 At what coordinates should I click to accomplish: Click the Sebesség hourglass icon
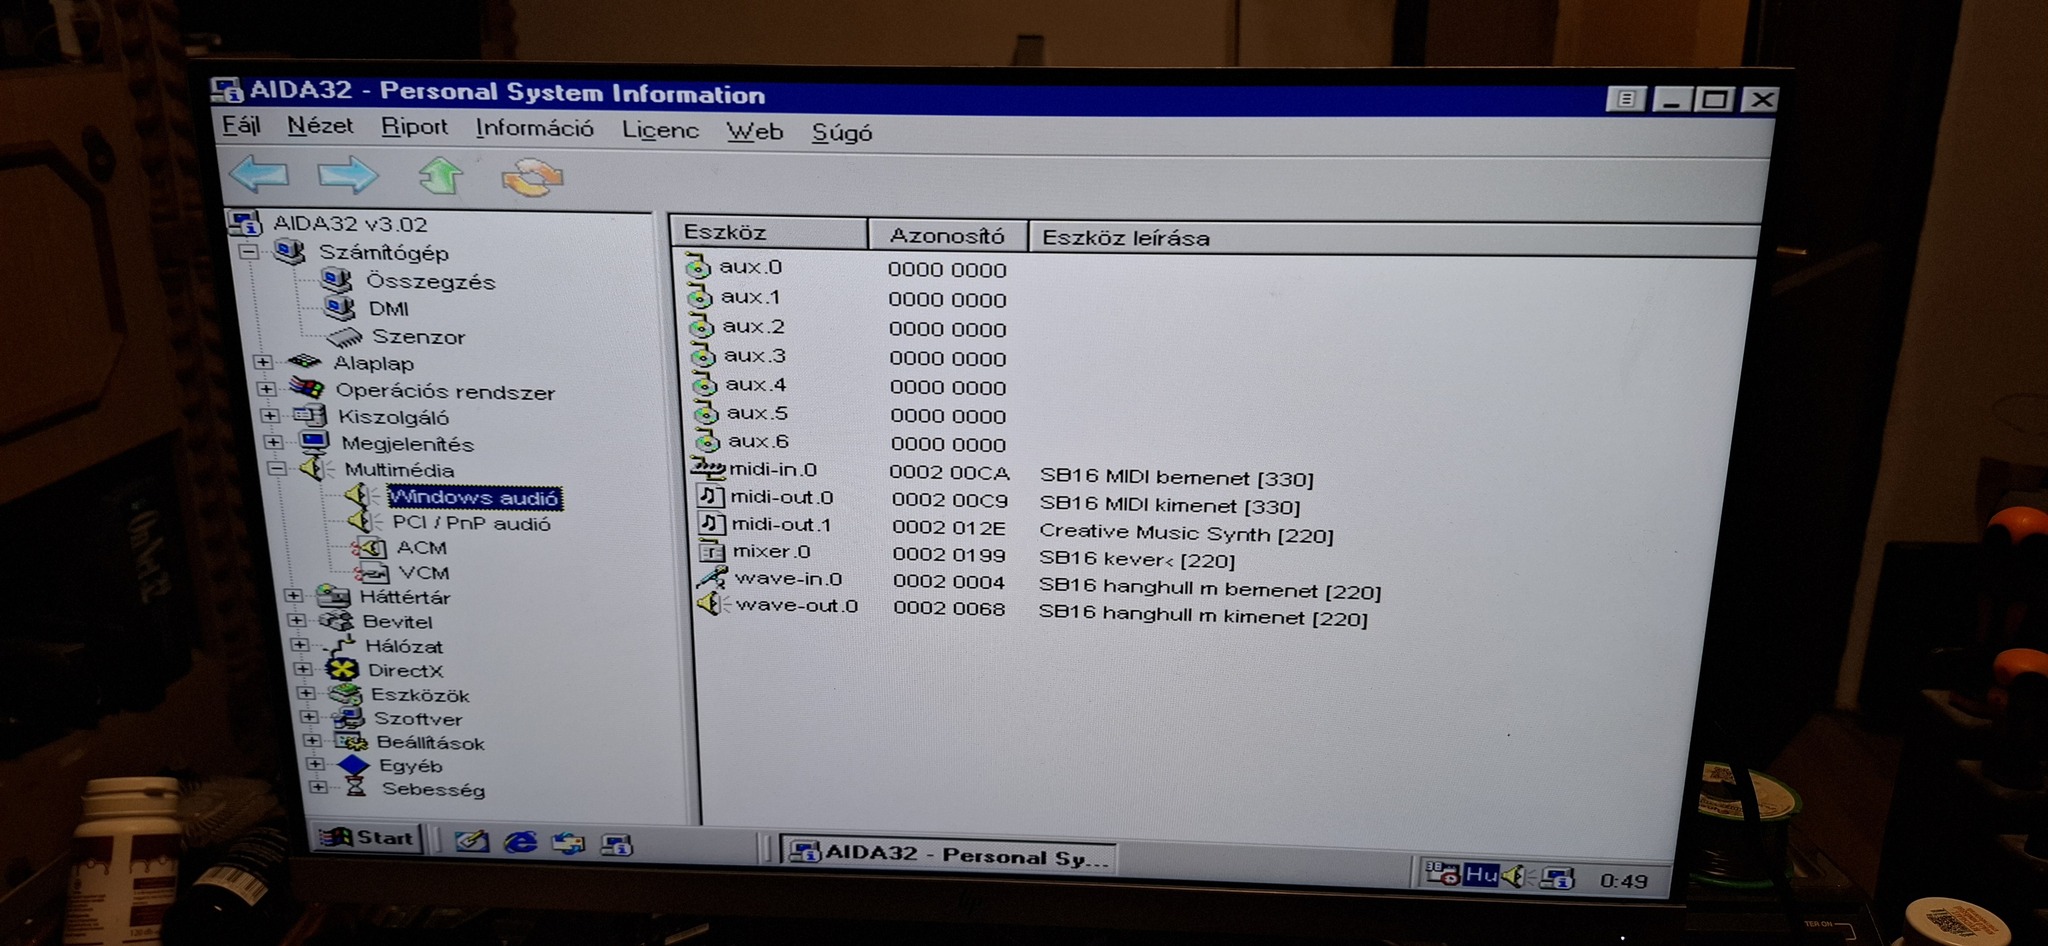click(356, 788)
